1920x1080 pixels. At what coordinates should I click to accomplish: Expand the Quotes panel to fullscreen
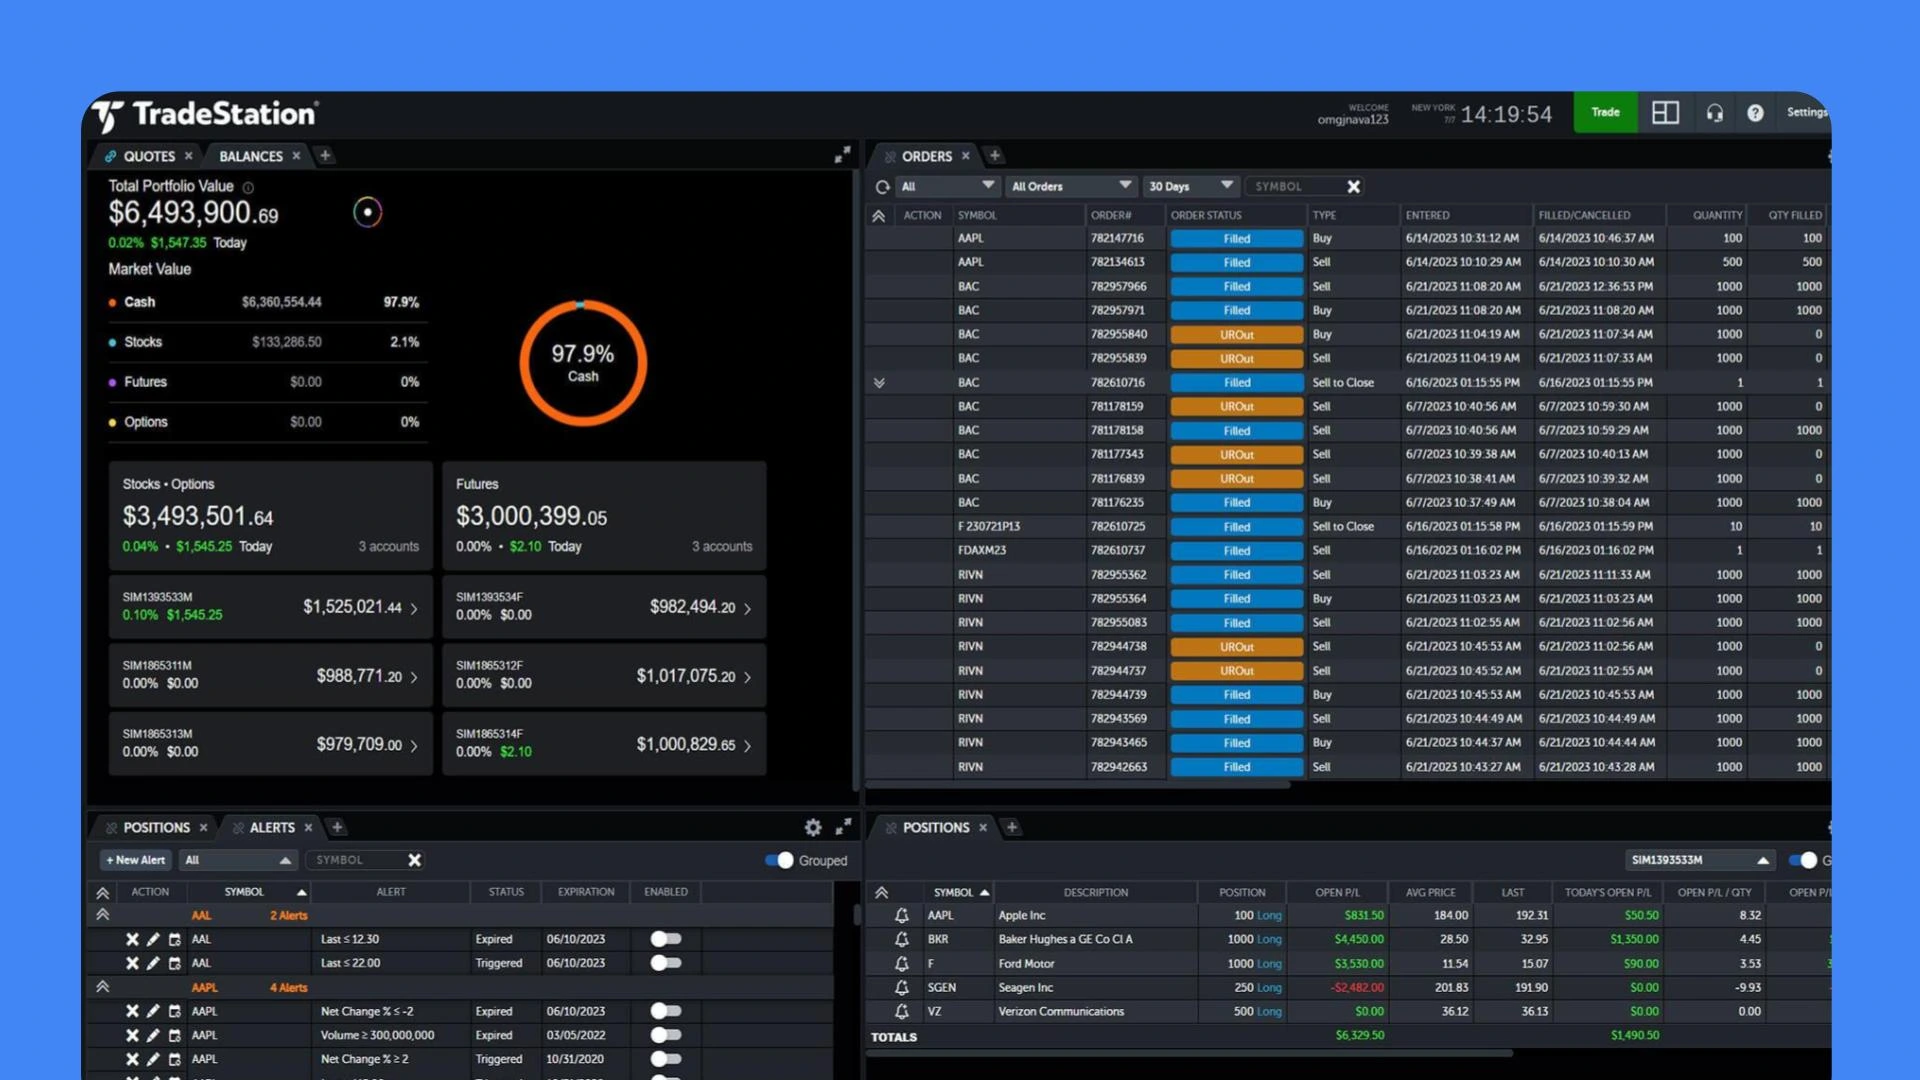[x=842, y=155]
